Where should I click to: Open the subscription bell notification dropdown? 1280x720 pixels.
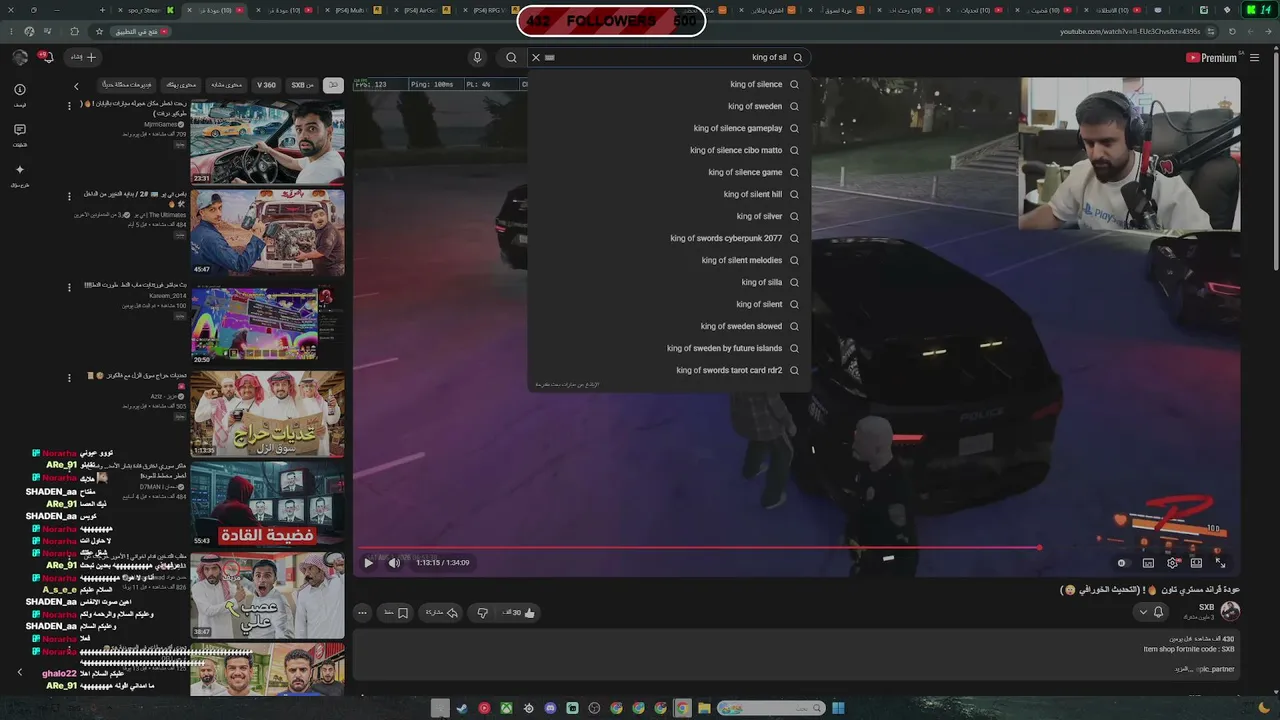click(x=1151, y=612)
